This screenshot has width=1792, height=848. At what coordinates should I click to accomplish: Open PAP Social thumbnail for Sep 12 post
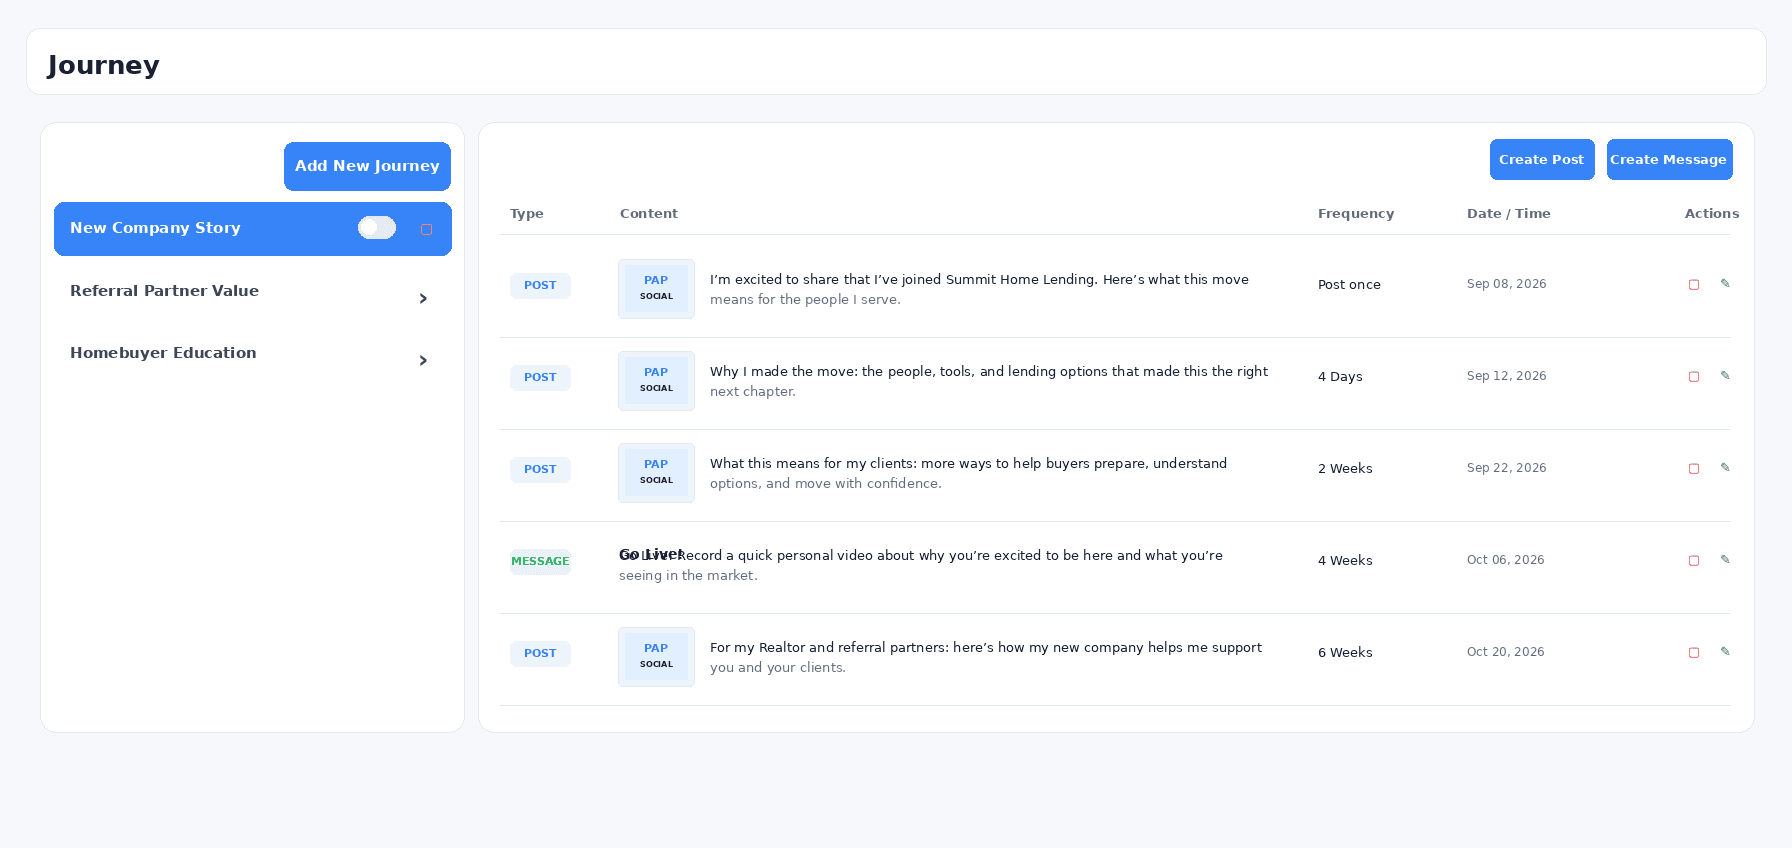click(656, 381)
